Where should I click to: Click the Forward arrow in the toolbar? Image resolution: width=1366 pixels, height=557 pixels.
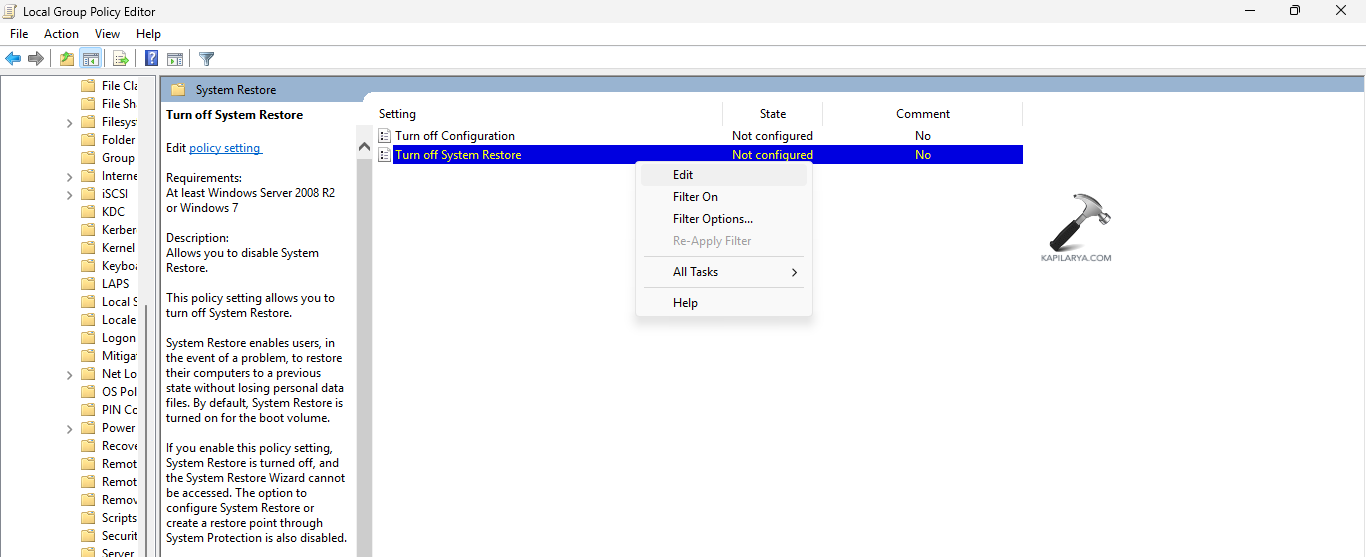[36, 59]
